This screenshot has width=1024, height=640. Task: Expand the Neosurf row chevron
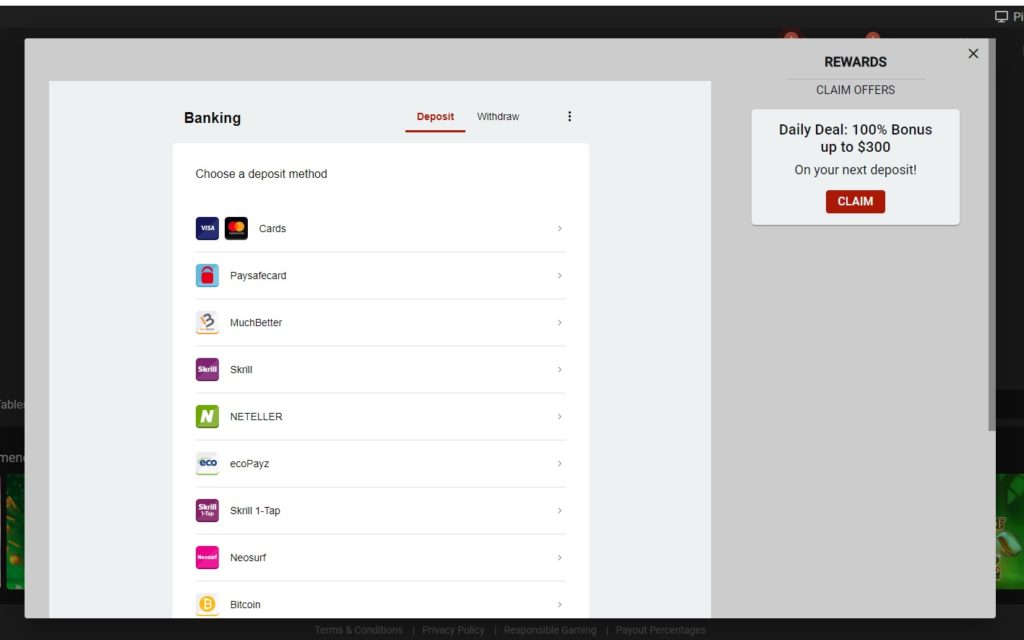(560, 558)
